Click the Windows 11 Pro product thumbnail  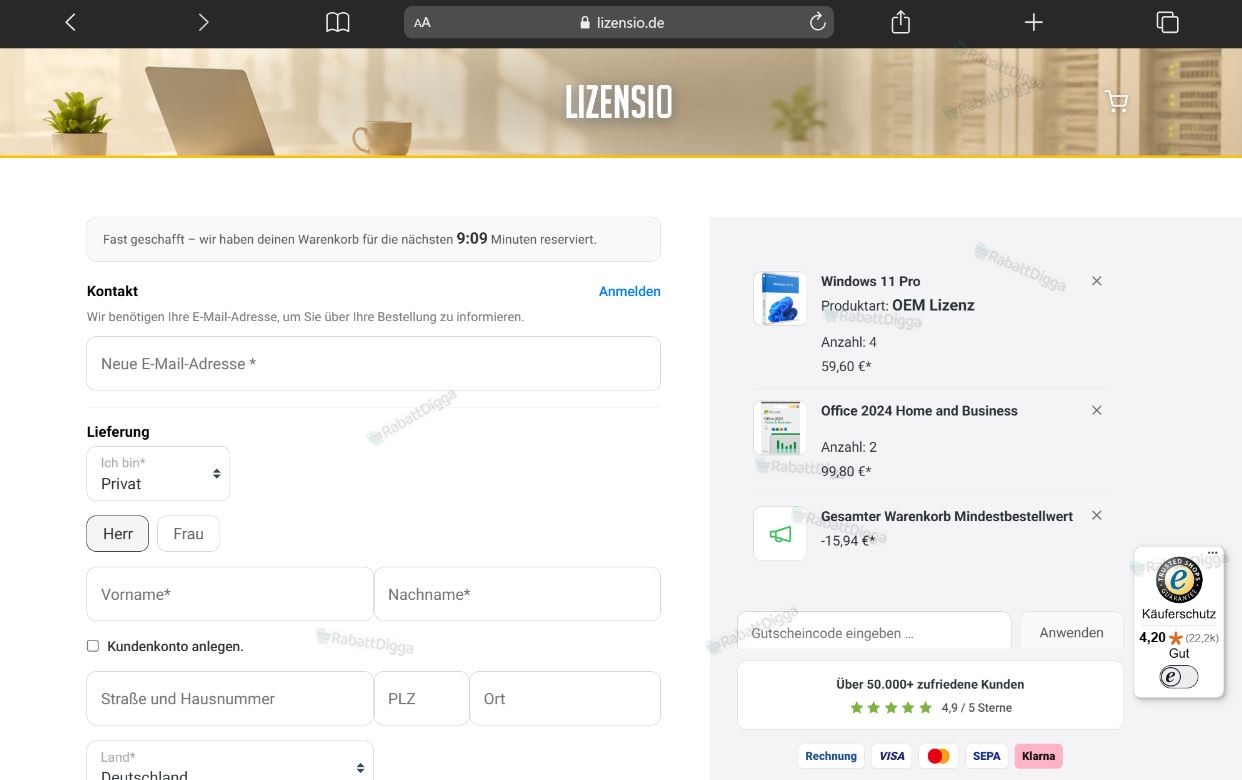(780, 298)
